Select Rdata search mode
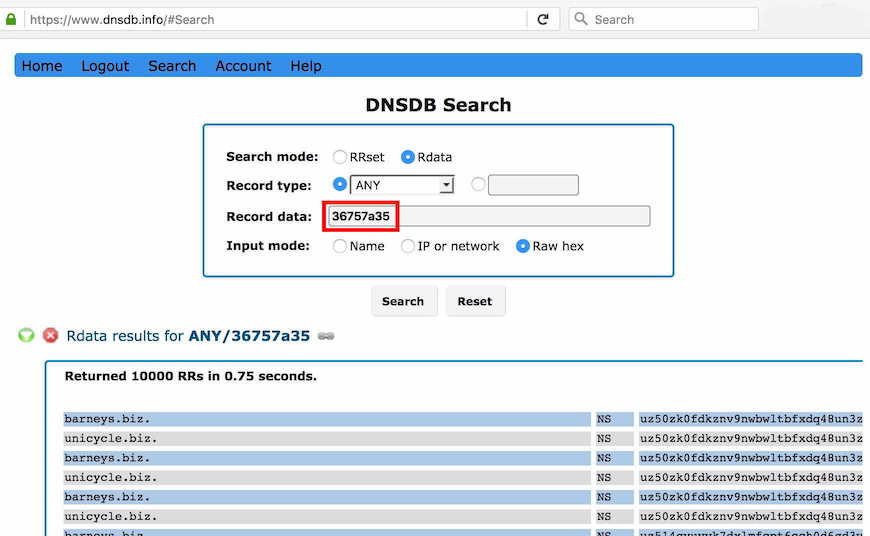Image resolution: width=870 pixels, height=536 pixels. 408,157
